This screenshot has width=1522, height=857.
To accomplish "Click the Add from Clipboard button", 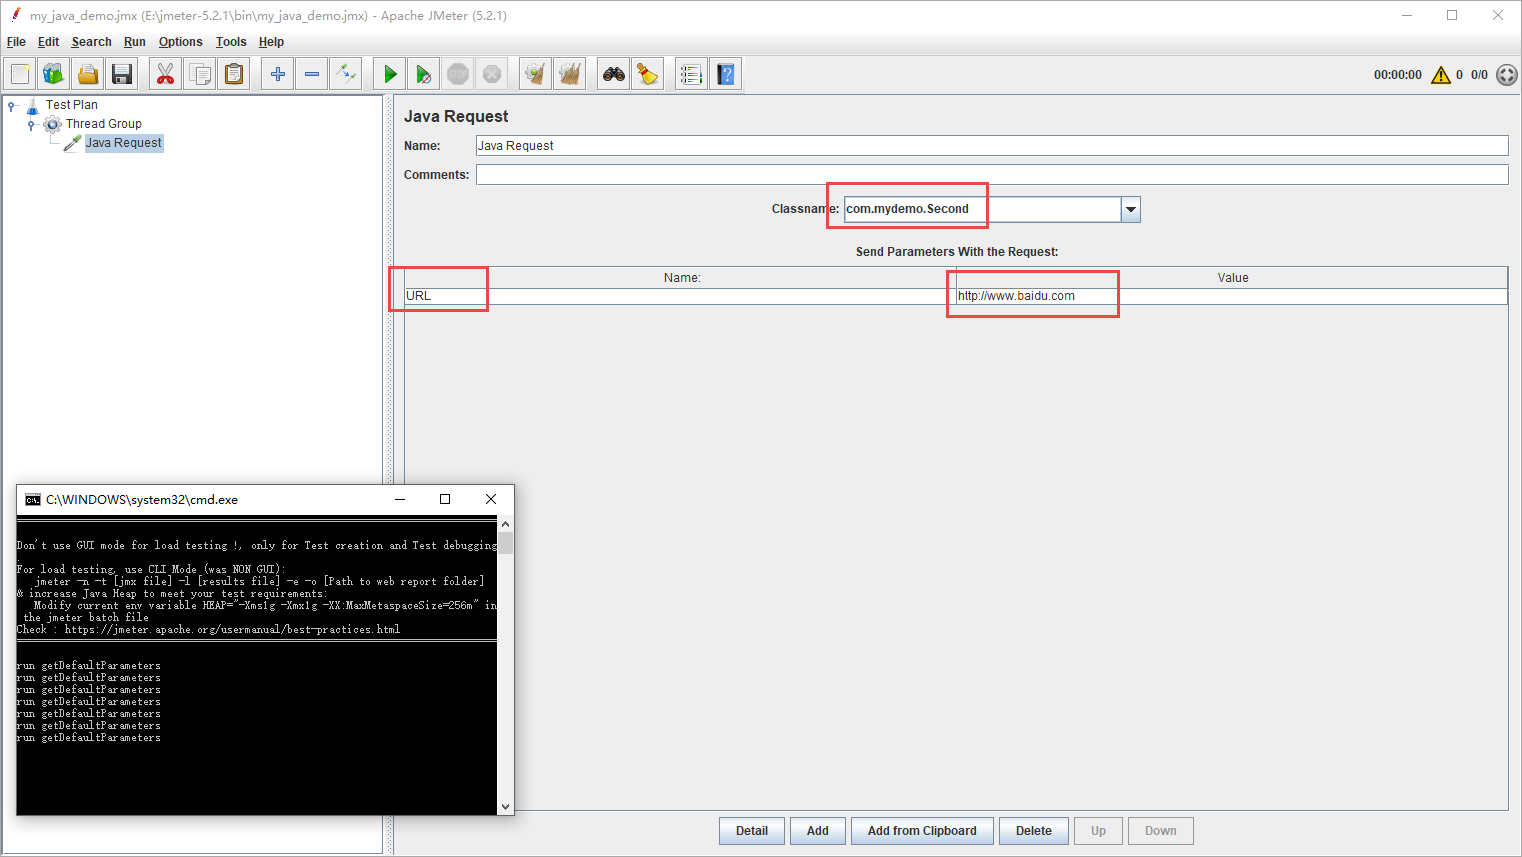I will [921, 831].
